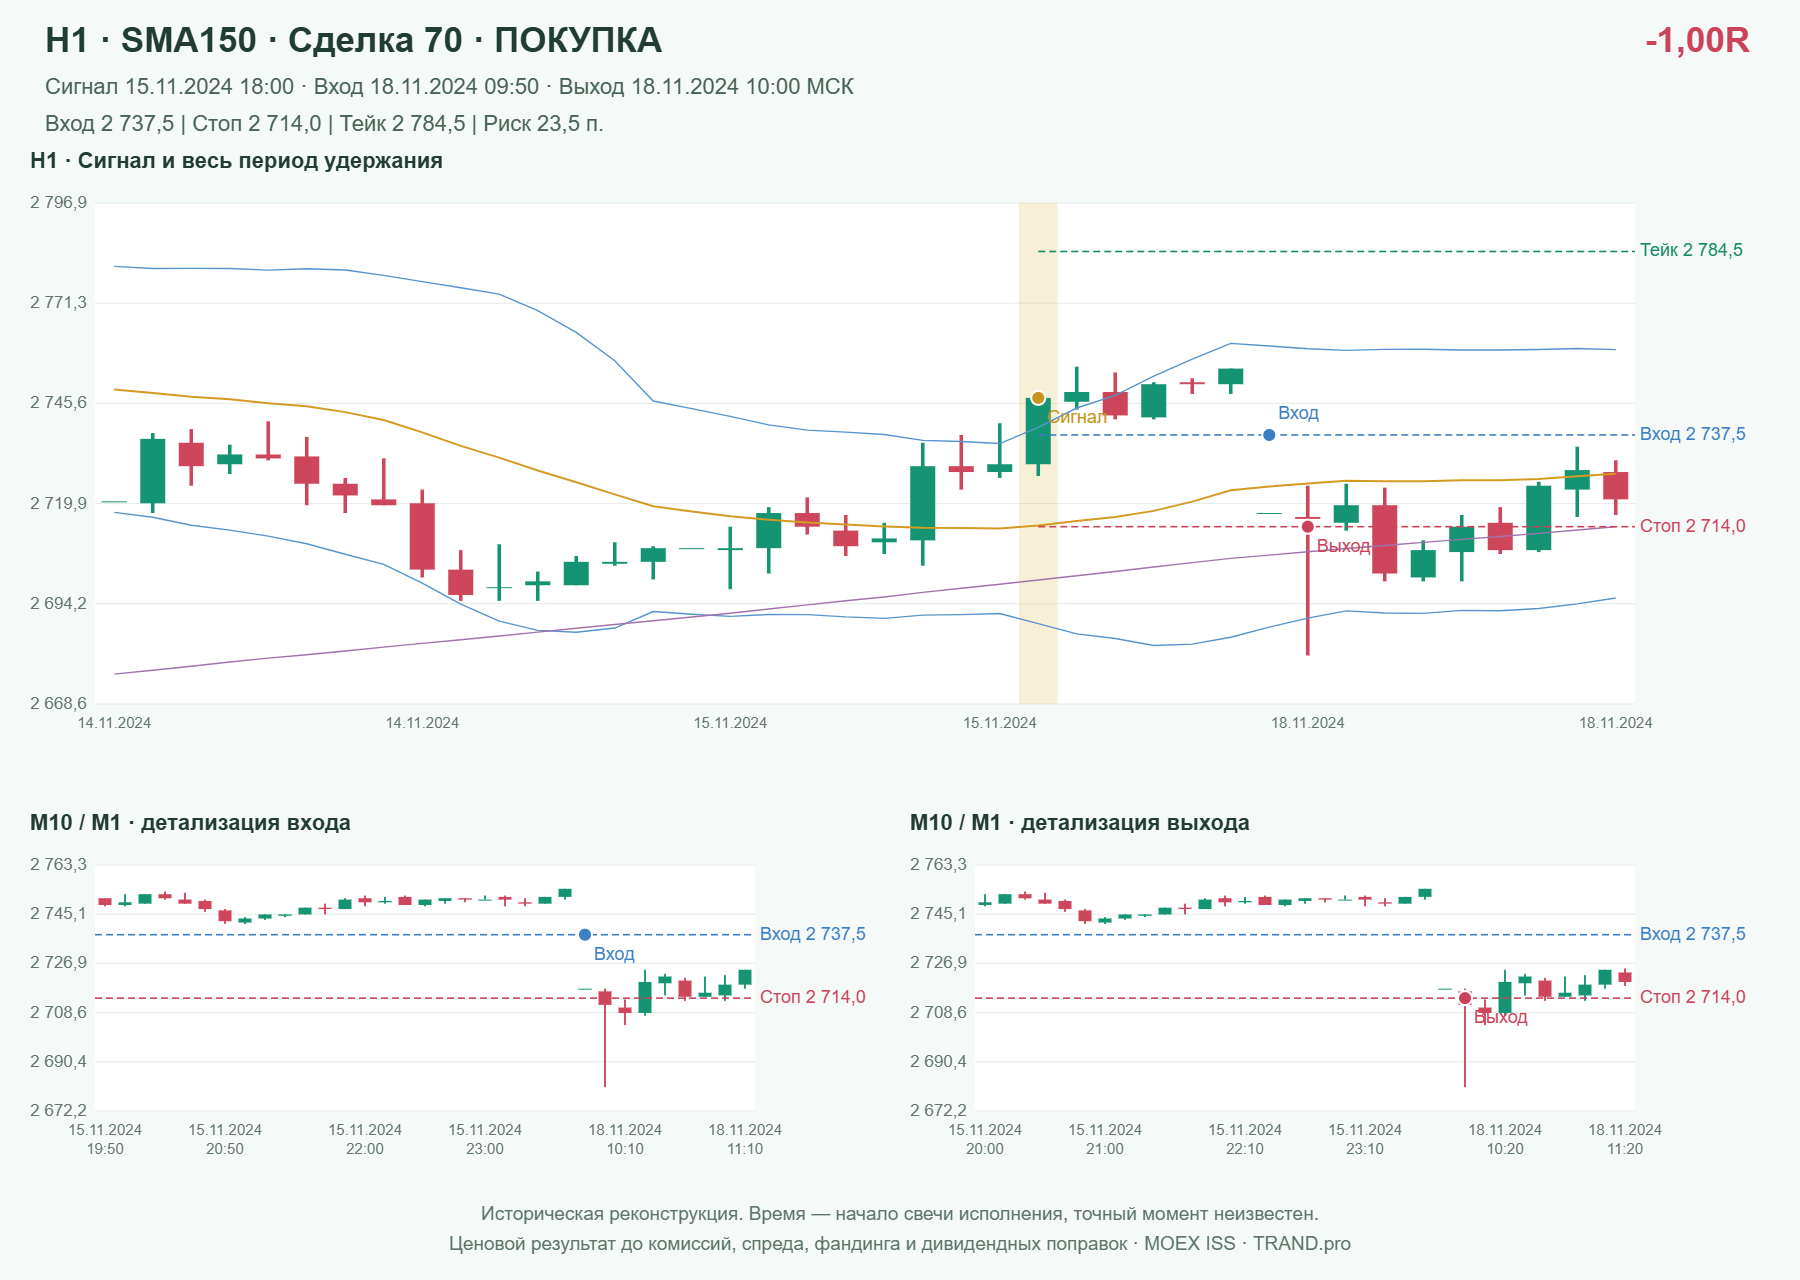Image resolution: width=1800 pixels, height=1280 pixels.
Task: Click 'Стоп 2 714,0' label of entry detail chart
Action: pos(813,997)
